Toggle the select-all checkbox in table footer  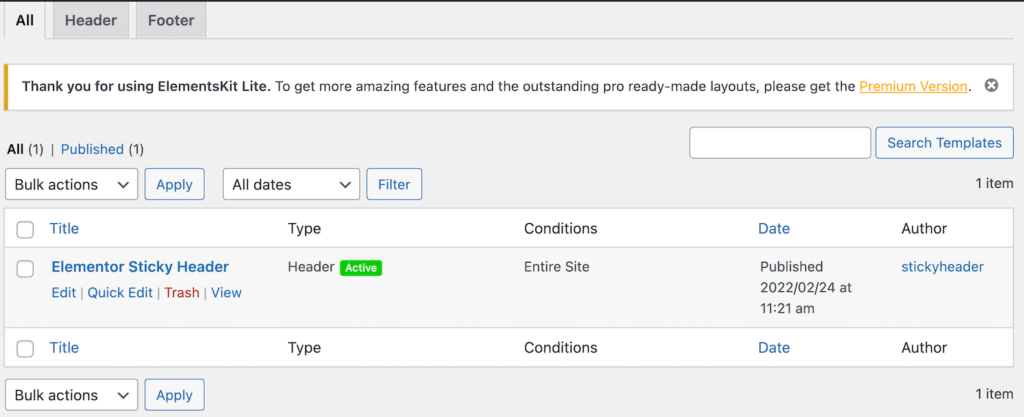(x=26, y=349)
